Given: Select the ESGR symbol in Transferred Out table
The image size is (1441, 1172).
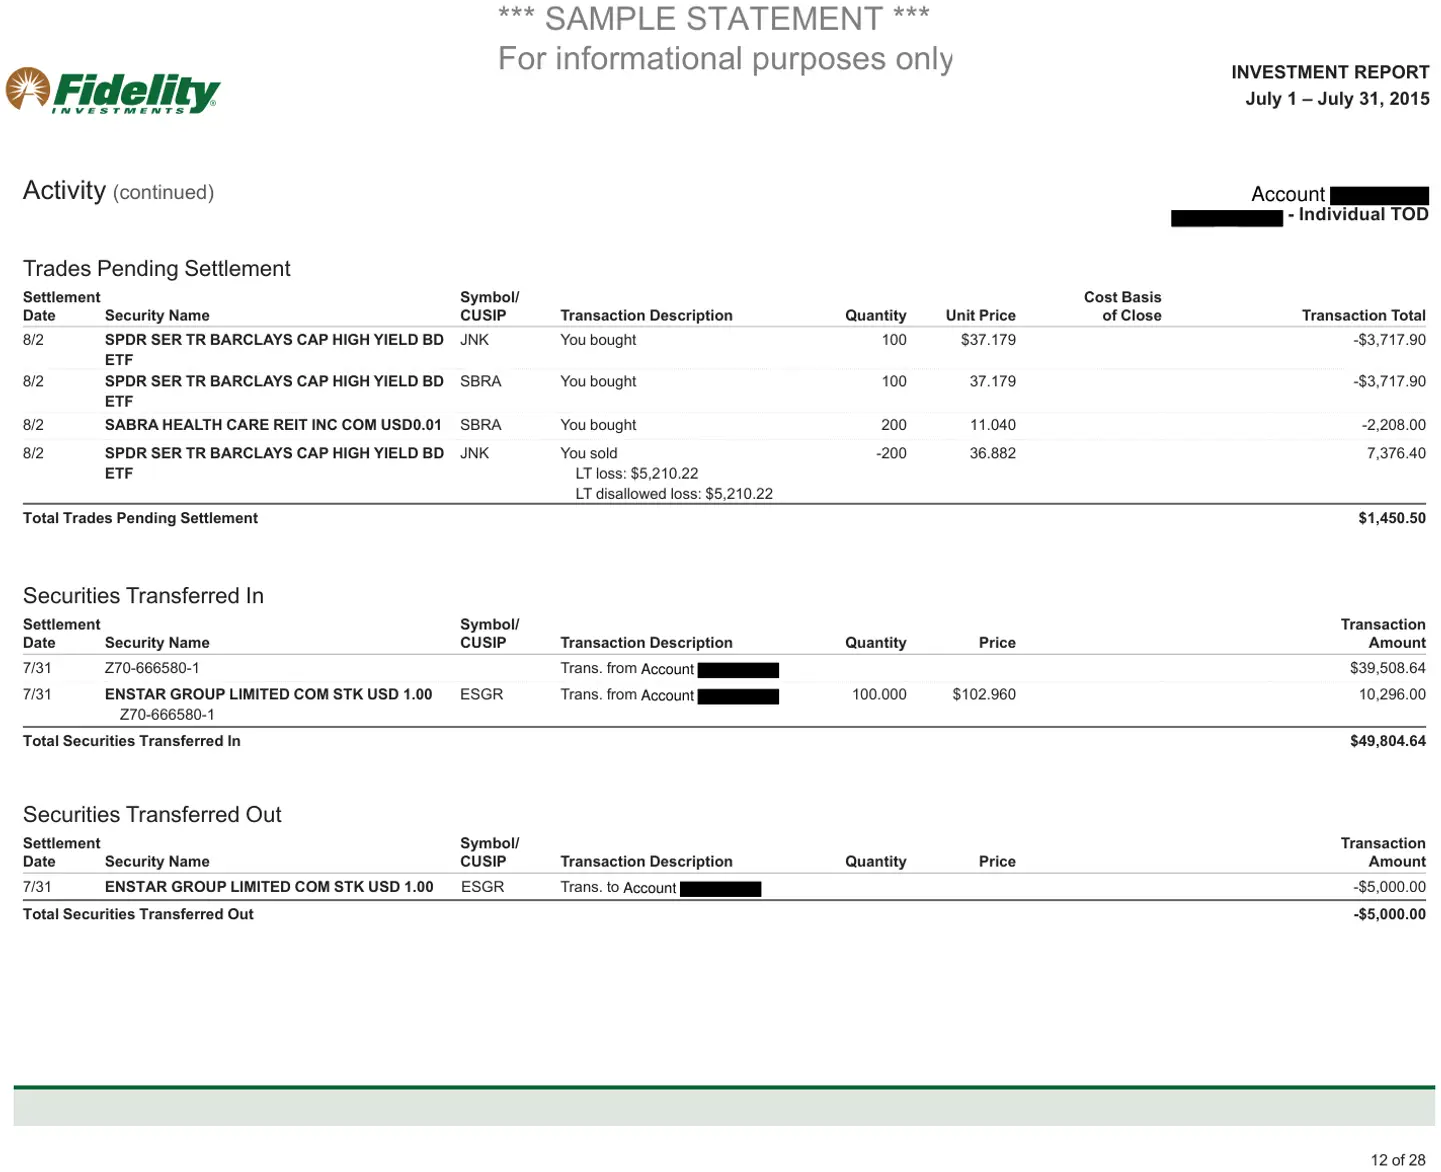Looking at the screenshot, I should coord(482,887).
